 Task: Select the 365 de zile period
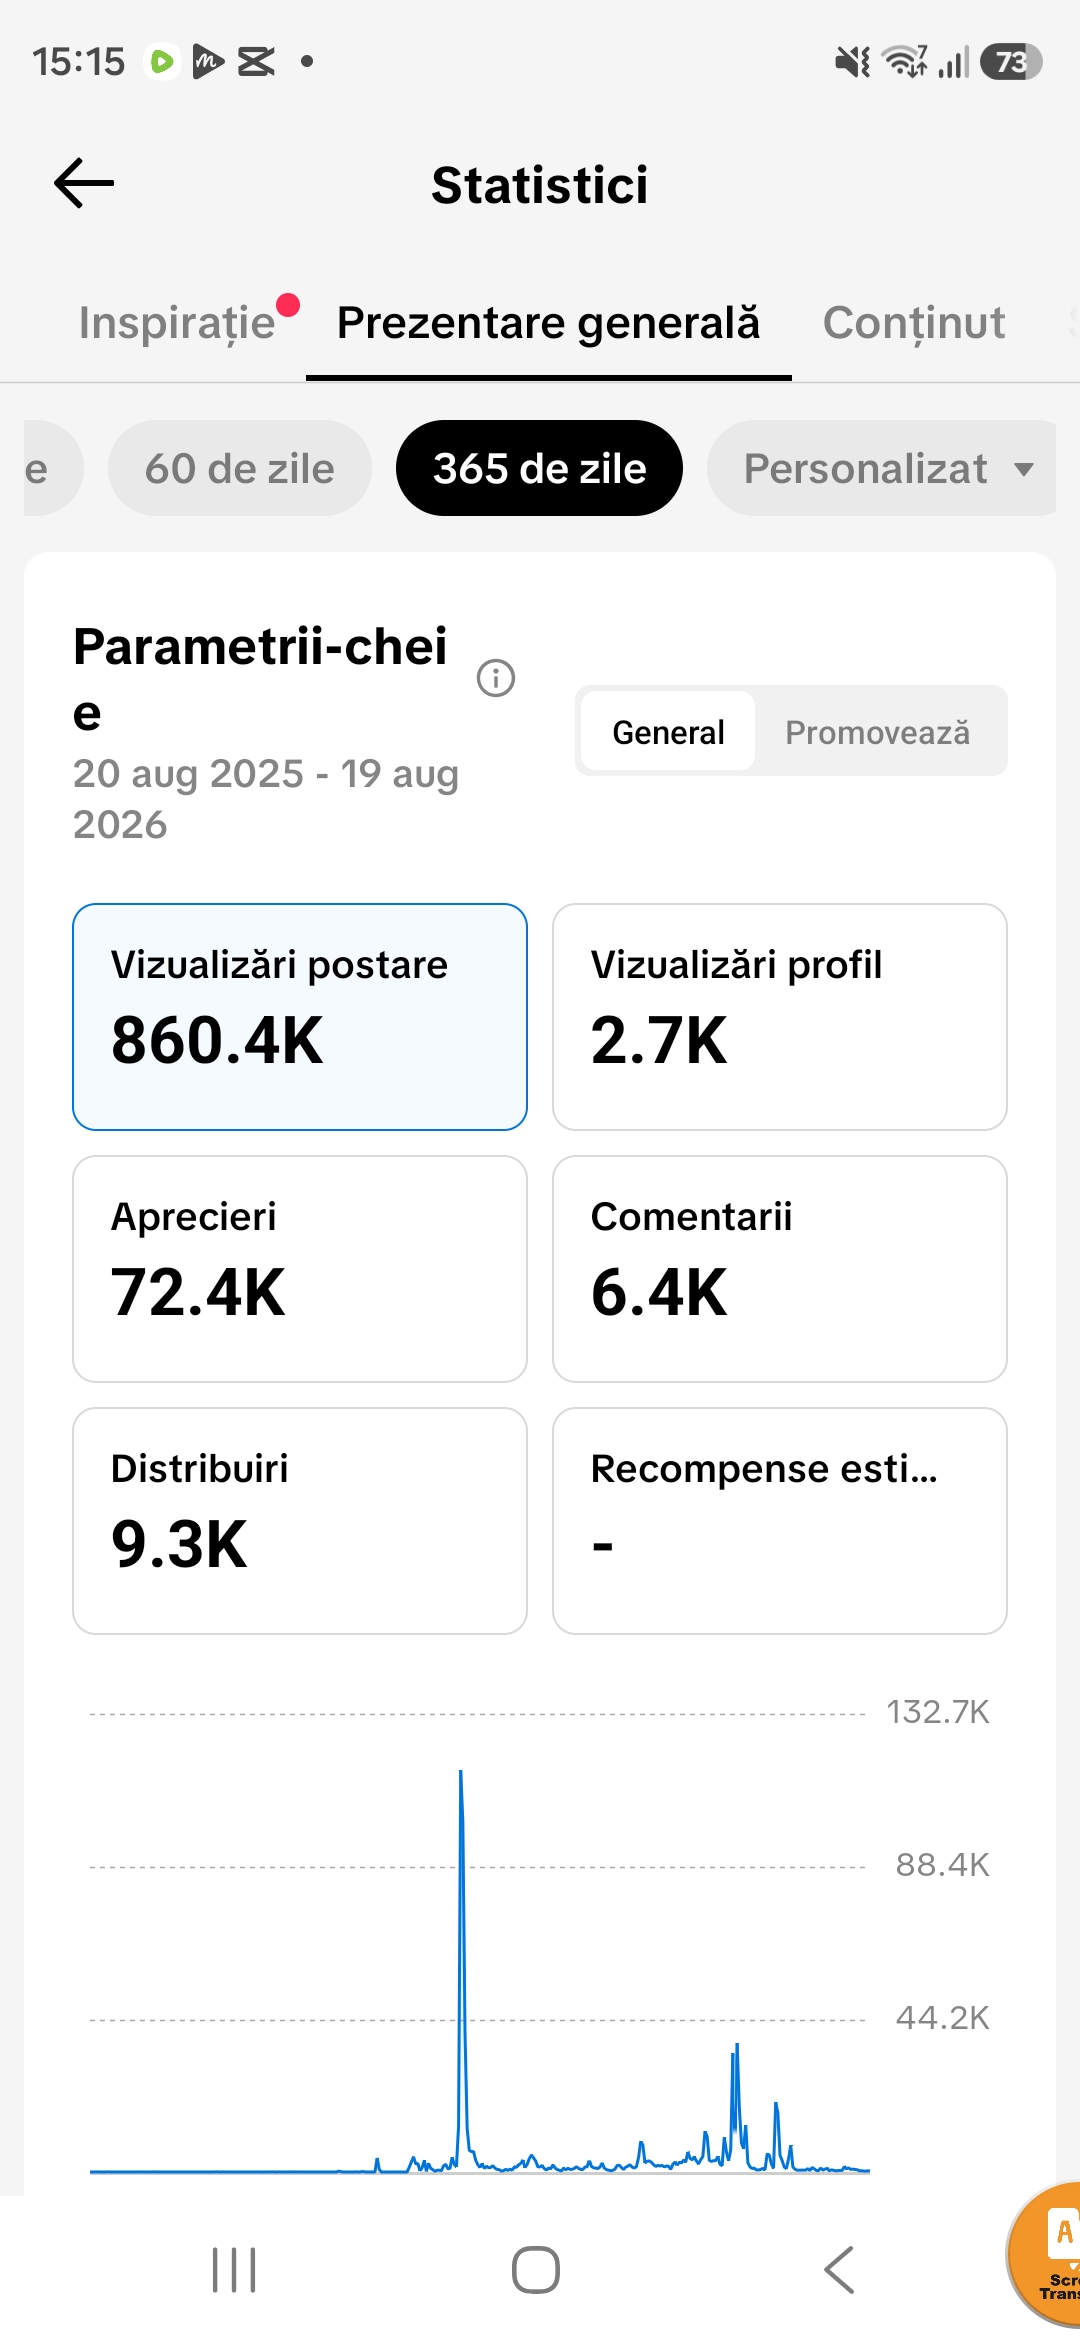click(540, 468)
